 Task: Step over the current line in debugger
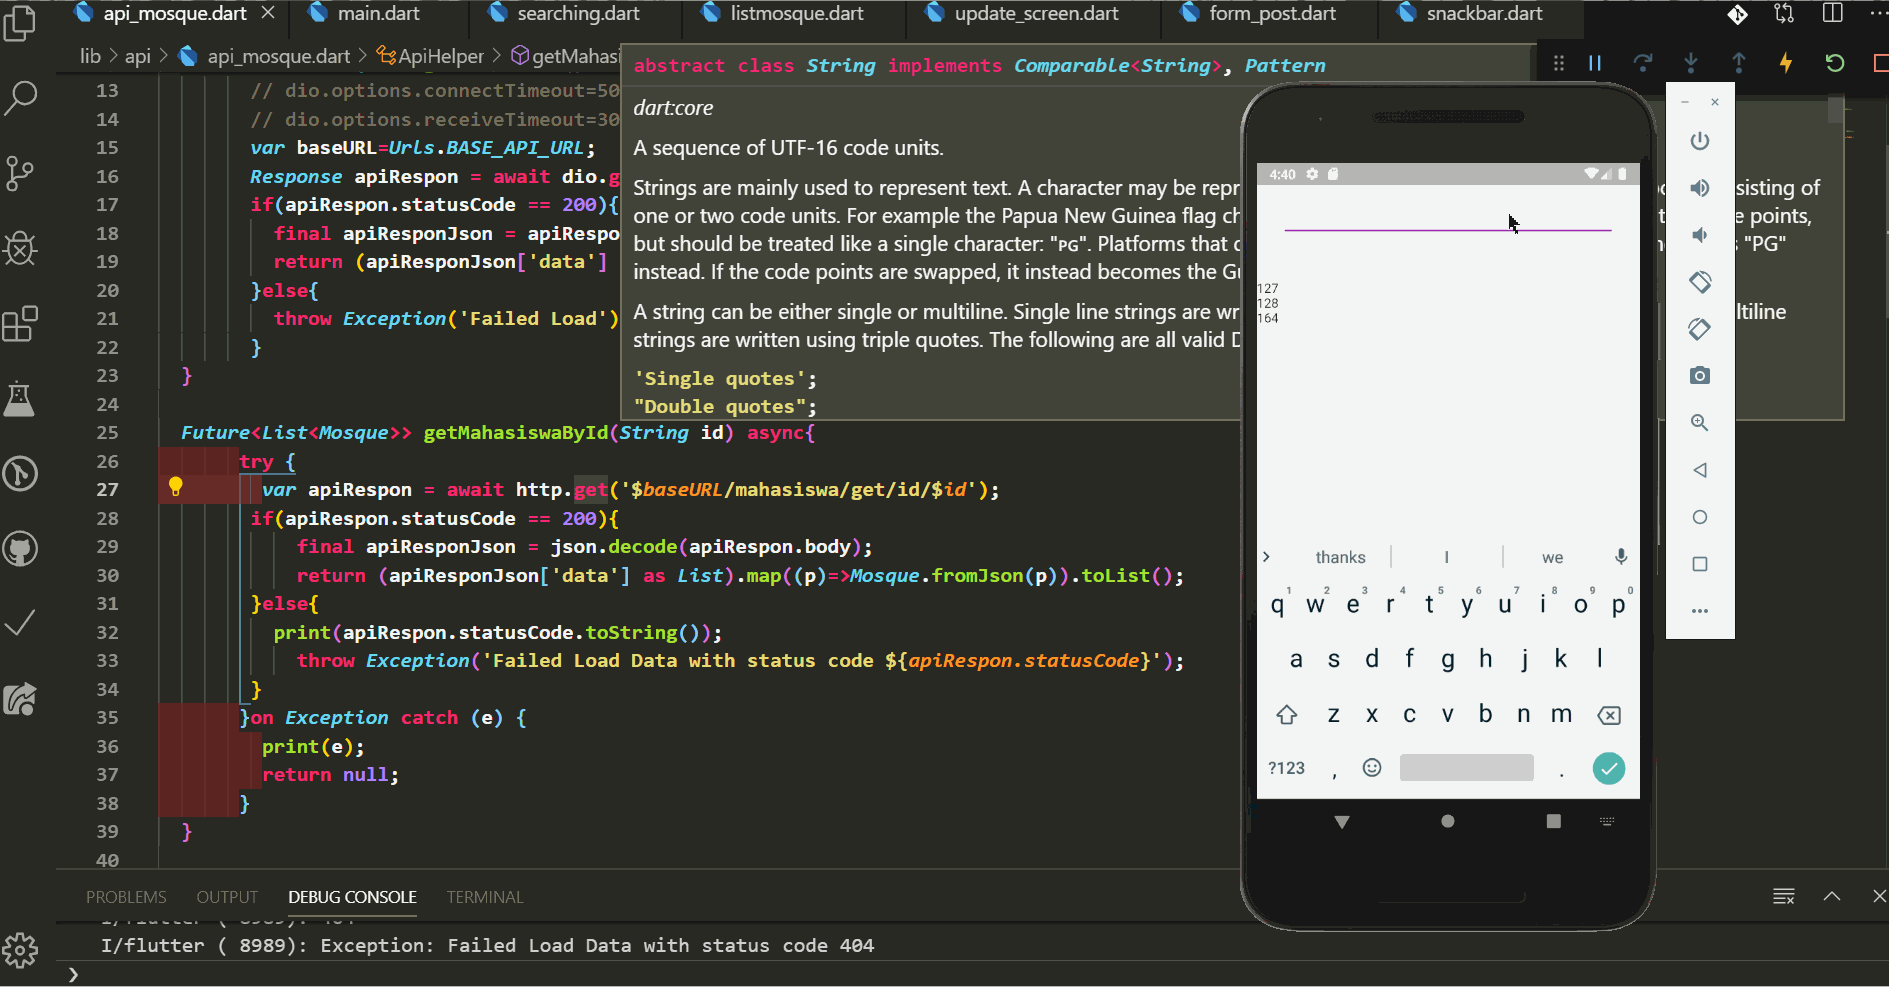click(1643, 62)
